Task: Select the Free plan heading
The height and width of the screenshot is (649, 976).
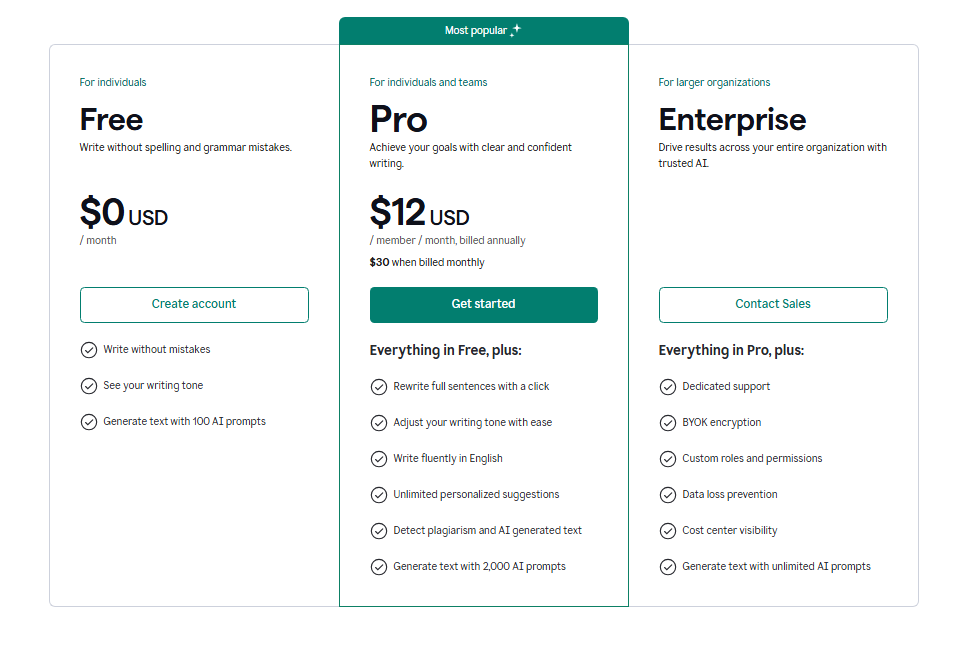Action: pos(111,120)
